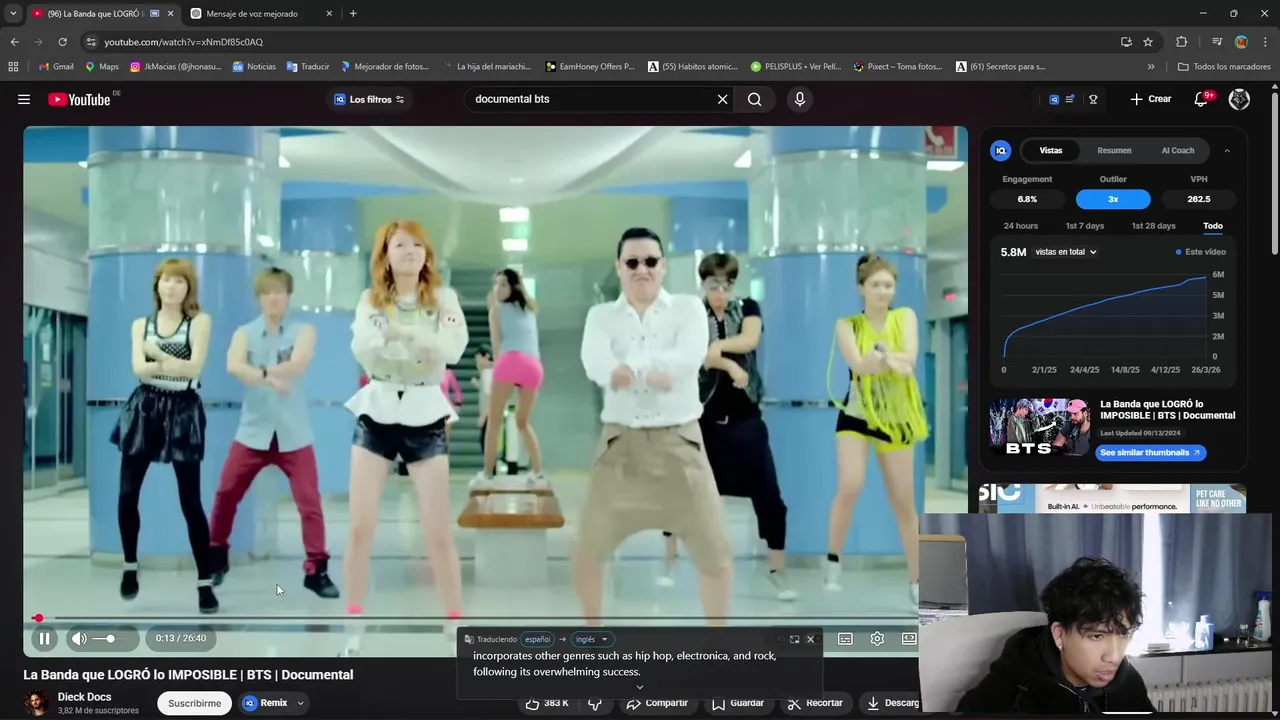Open the browser extensions puzzle icon
This screenshot has height=720, width=1280.
pos(1182,42)
